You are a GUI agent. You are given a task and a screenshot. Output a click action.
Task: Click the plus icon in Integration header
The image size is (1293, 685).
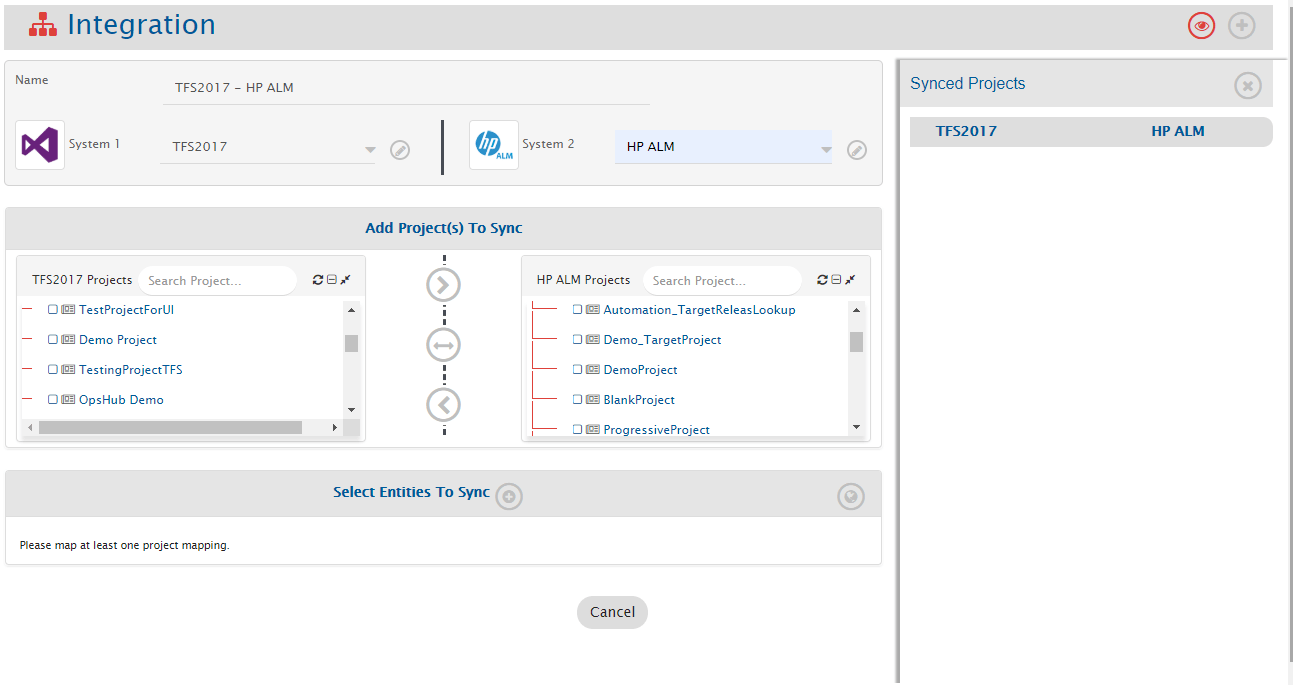point(1241,26)
